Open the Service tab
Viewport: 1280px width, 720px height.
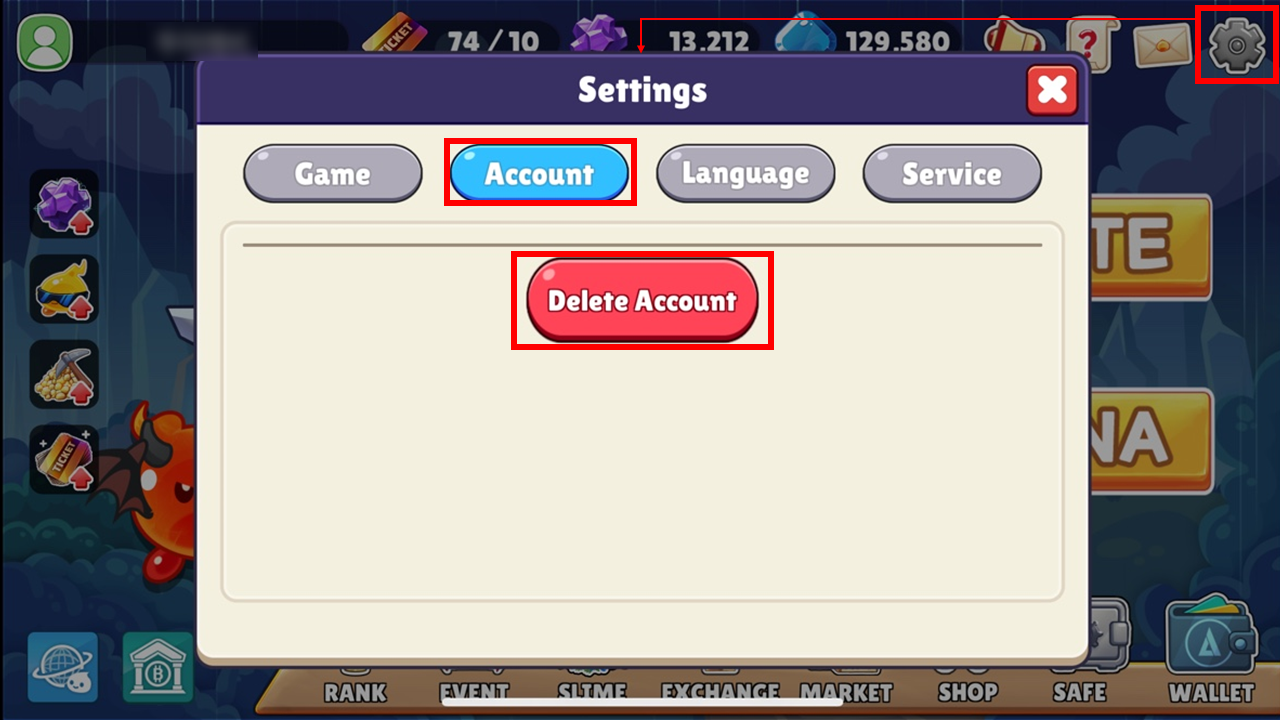coord(952,173)
